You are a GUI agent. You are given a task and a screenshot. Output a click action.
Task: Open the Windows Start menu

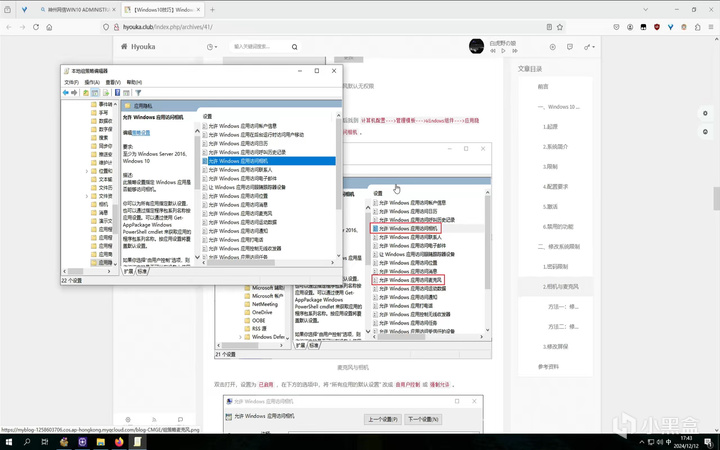pyautogui.click(x=8, y=442)
